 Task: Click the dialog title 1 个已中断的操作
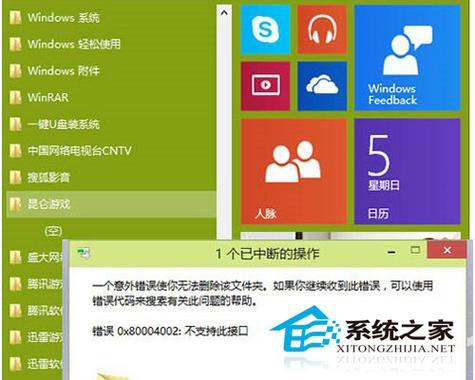pyautogui.click(x=268, y=254)
